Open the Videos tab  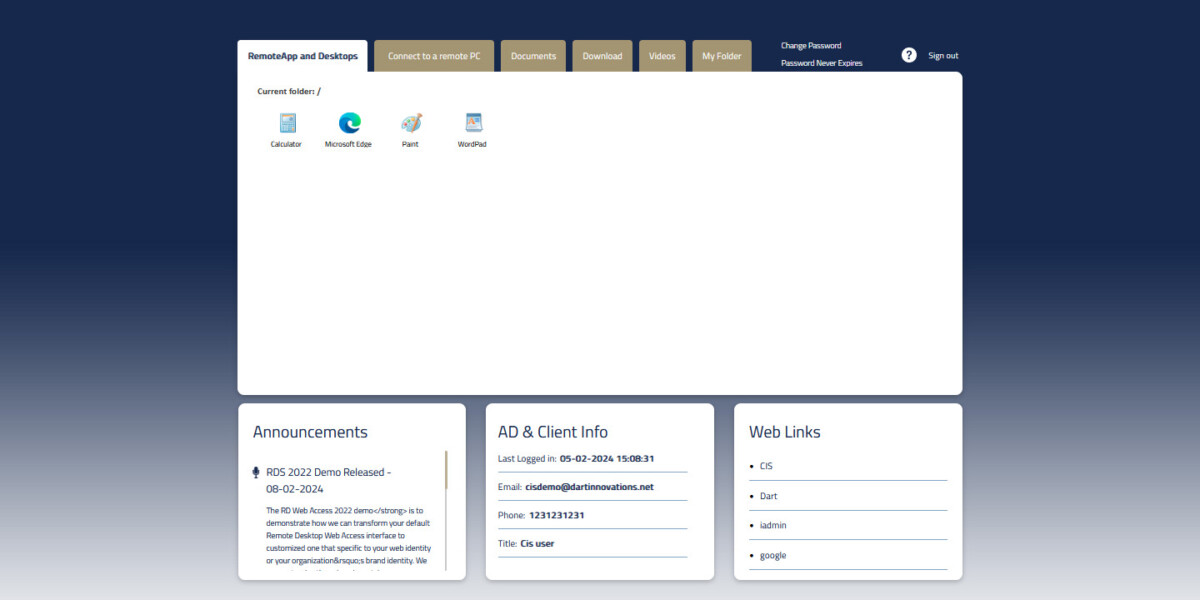pyautogui.click(x=662, y=56)
